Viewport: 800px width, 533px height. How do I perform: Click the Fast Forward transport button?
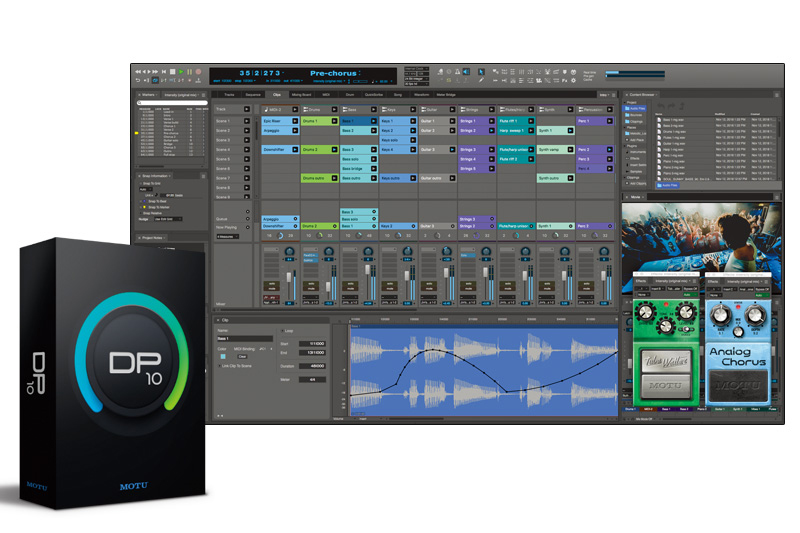pyautogui.click(x=155, y=72)
